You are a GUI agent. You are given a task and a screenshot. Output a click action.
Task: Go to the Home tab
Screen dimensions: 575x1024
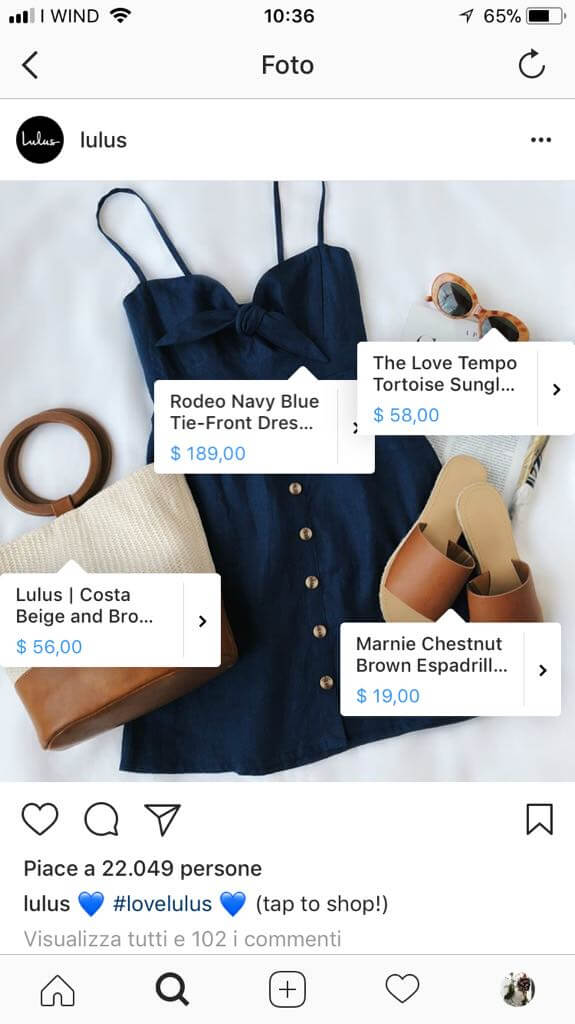(58, 989)
